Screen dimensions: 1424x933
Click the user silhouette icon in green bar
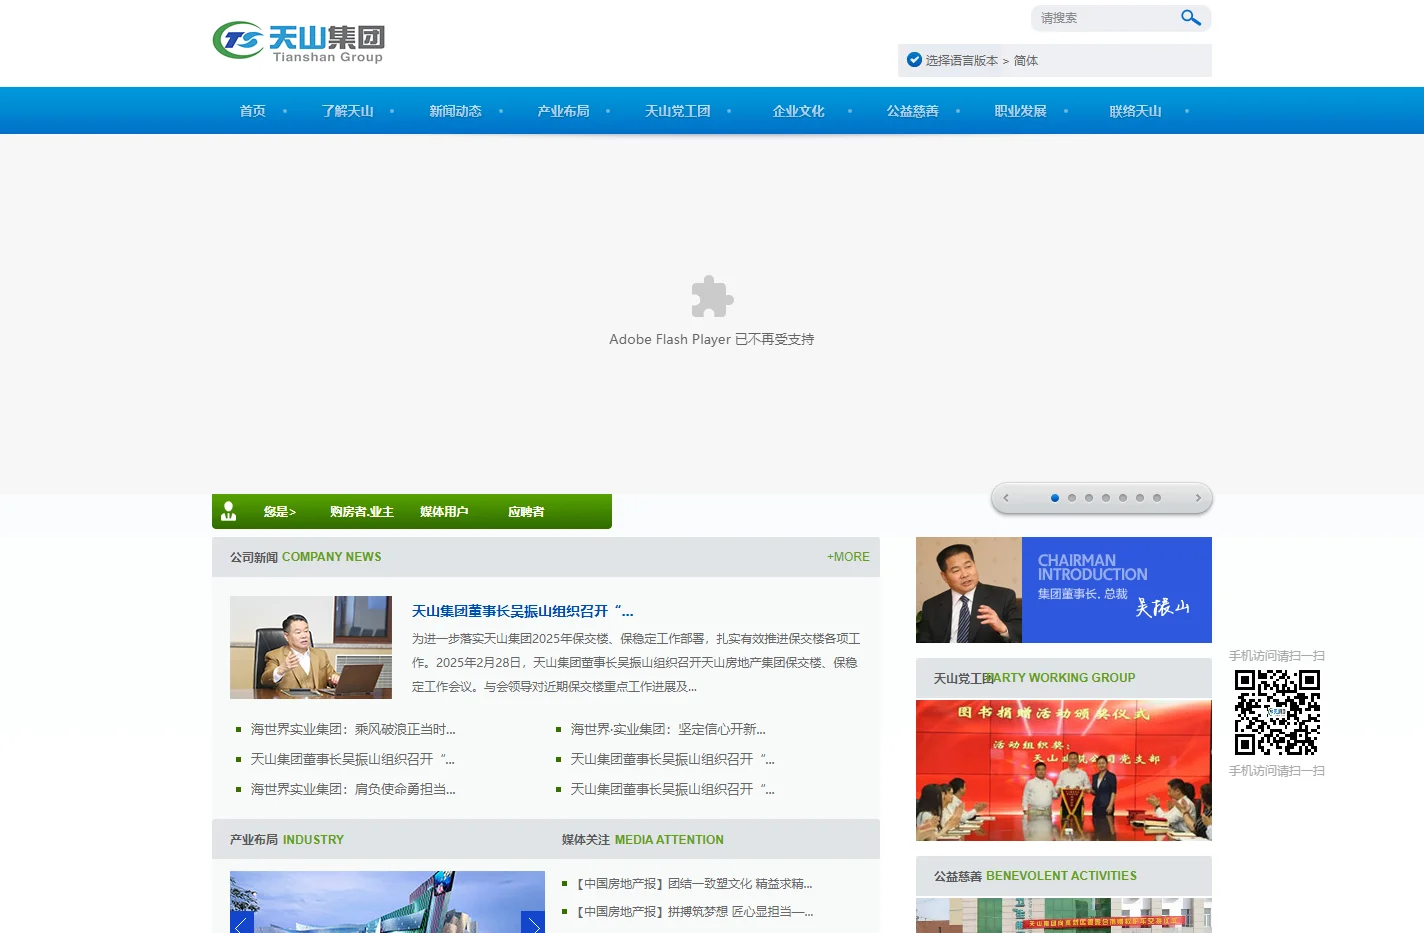click(x=228, y=511)
